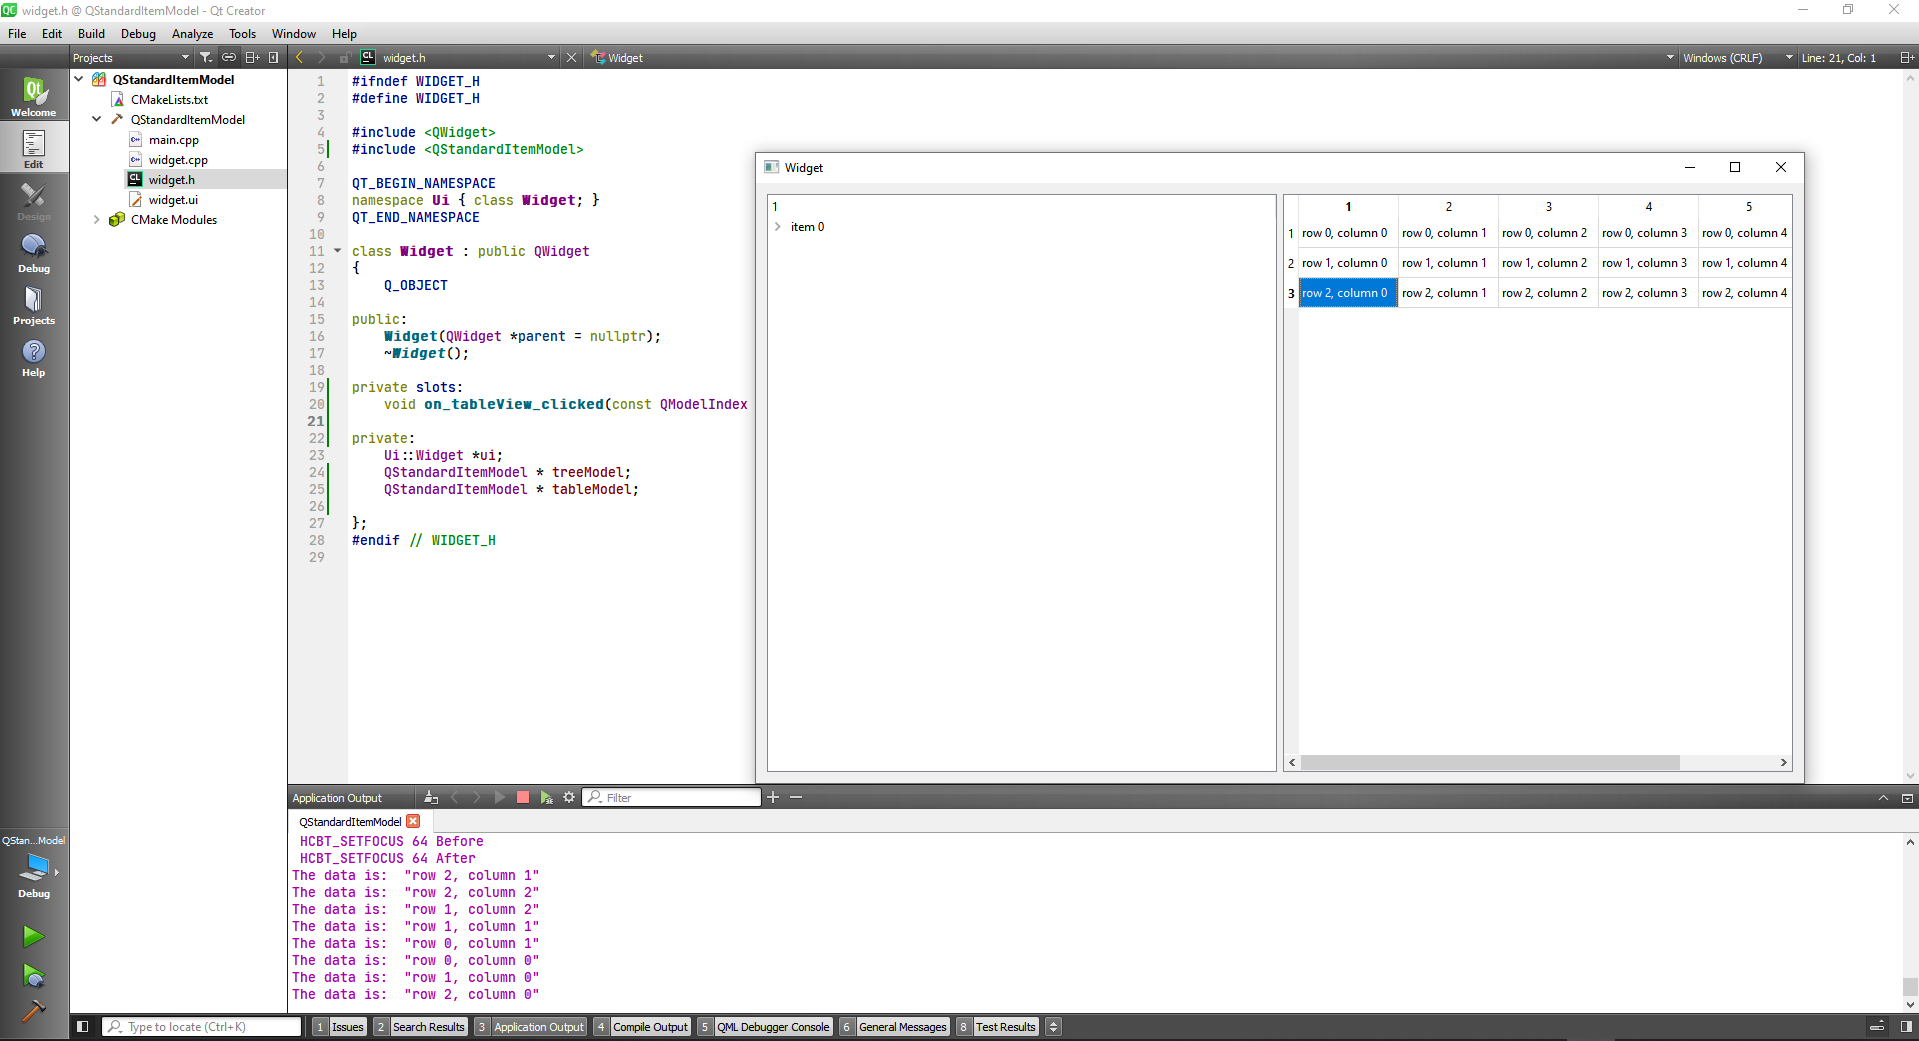Stop the running application
1919x1041 pixels.
coord(522,797)
